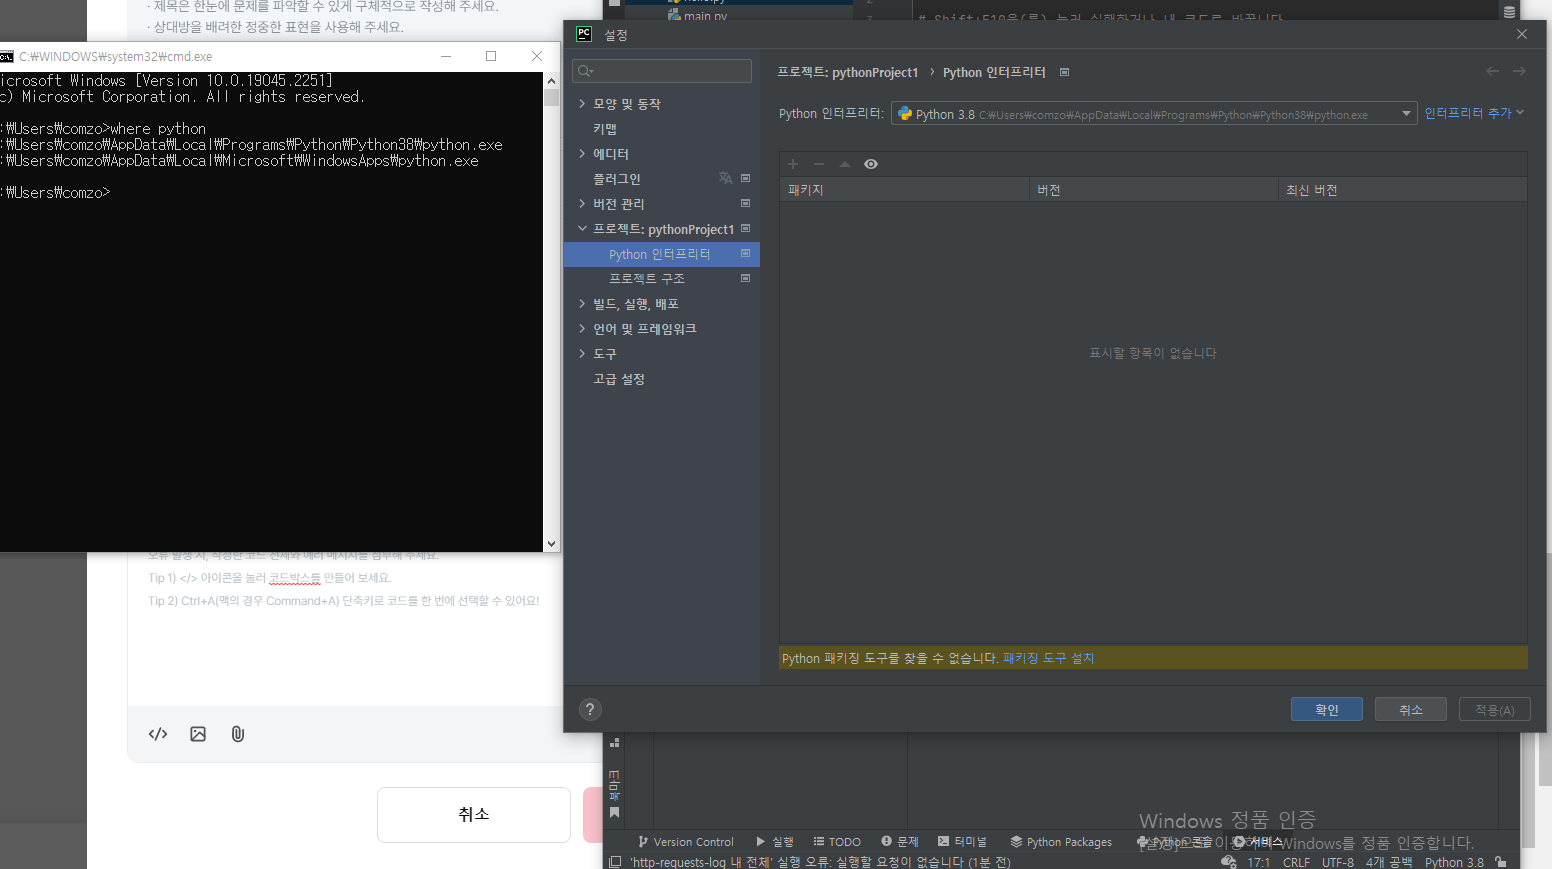Viewport: 1552px width, 869px height.
Task: Focus the settings search field
Action: tap(662, 71)
